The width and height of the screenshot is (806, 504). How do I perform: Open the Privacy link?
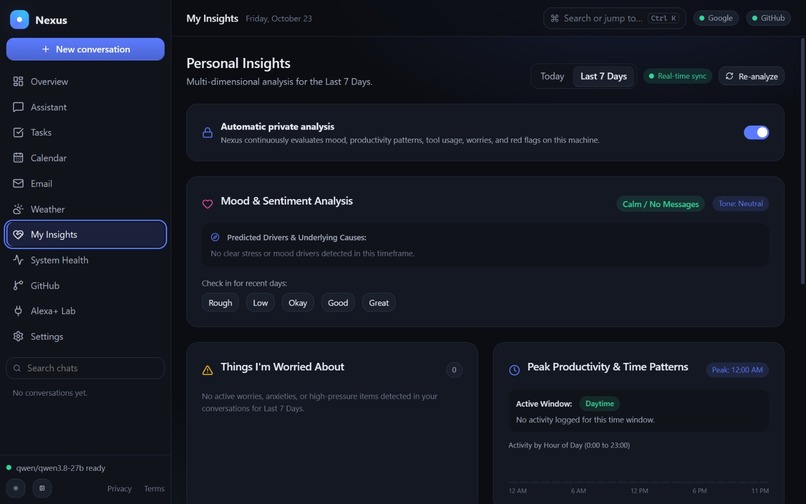[119, 489]
